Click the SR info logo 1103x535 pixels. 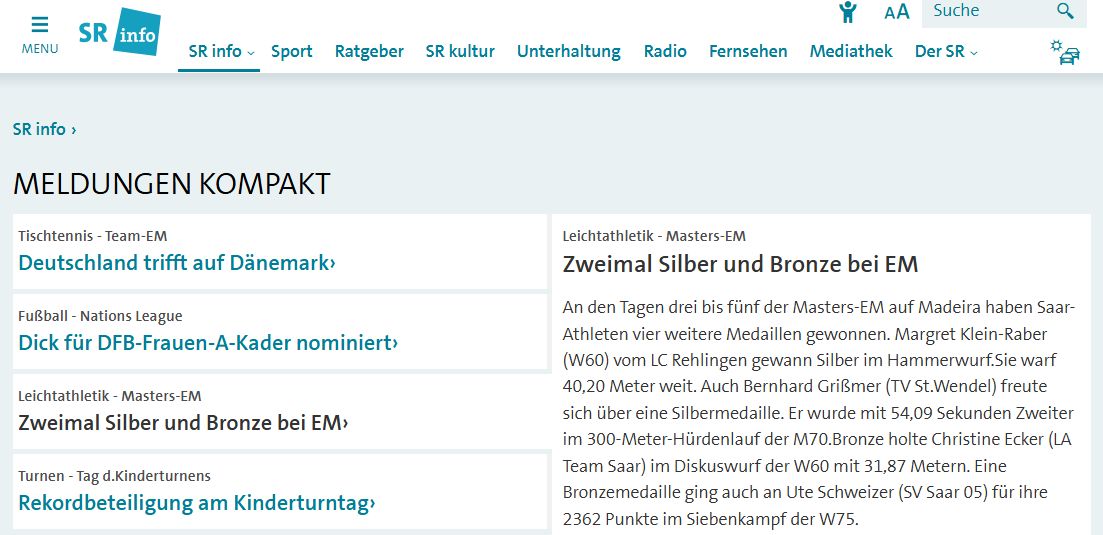coord(119,32)
